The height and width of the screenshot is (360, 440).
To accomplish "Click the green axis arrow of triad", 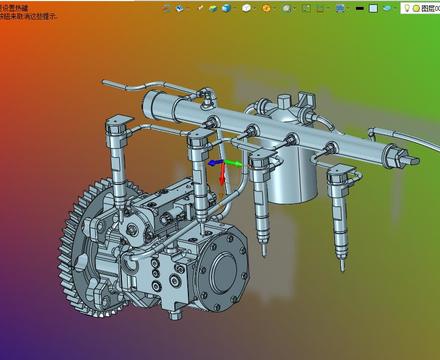I will point(235,163).
